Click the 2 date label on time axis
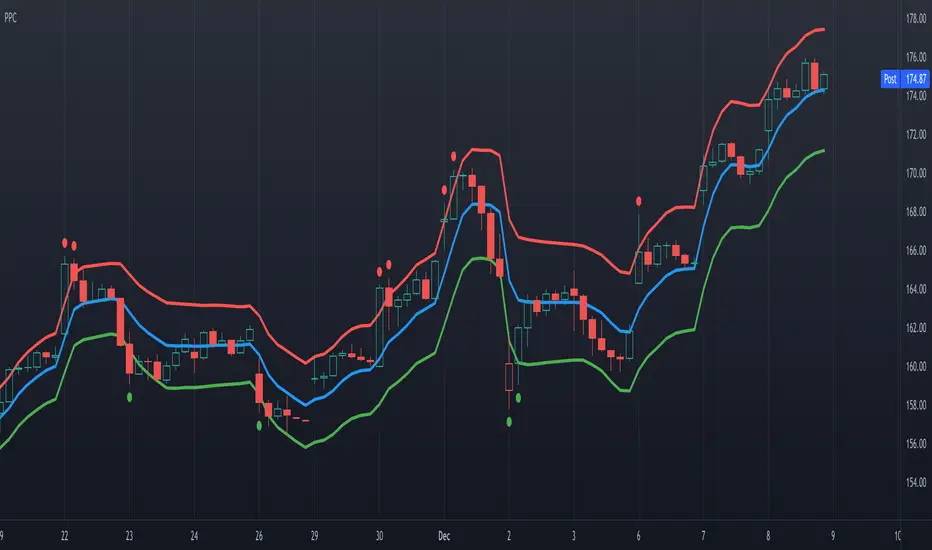932x550 pixels. point(509,536)
